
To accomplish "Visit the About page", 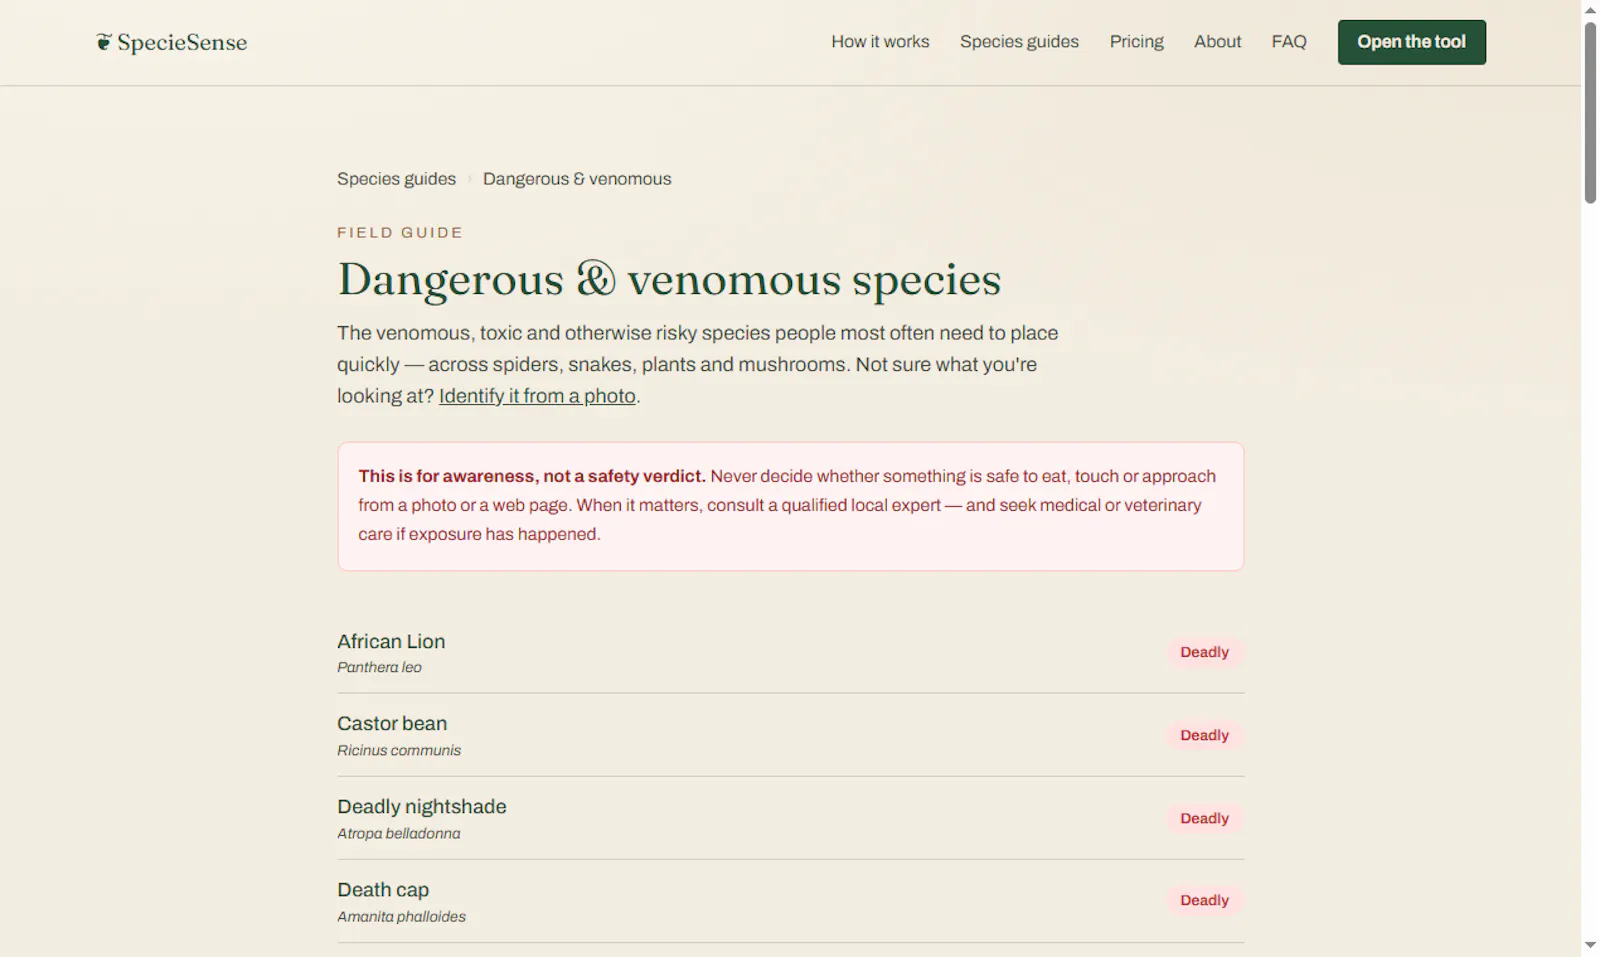I will coord(1217,42).
